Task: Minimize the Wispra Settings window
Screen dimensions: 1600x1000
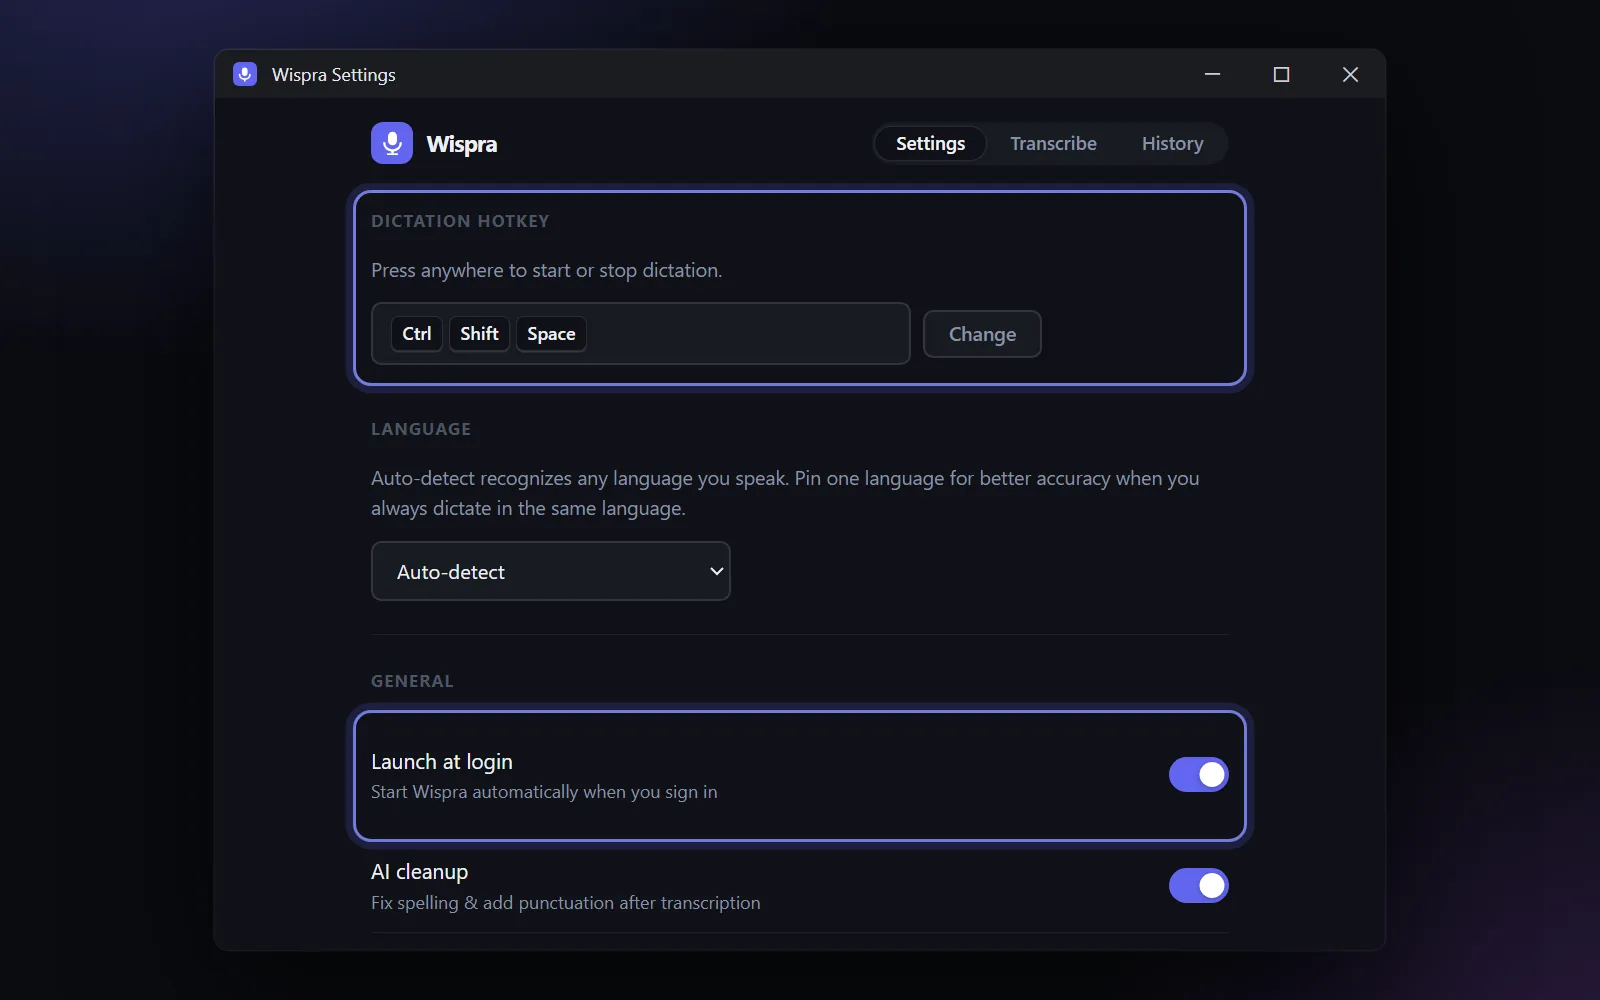Action: (1212, 74)
